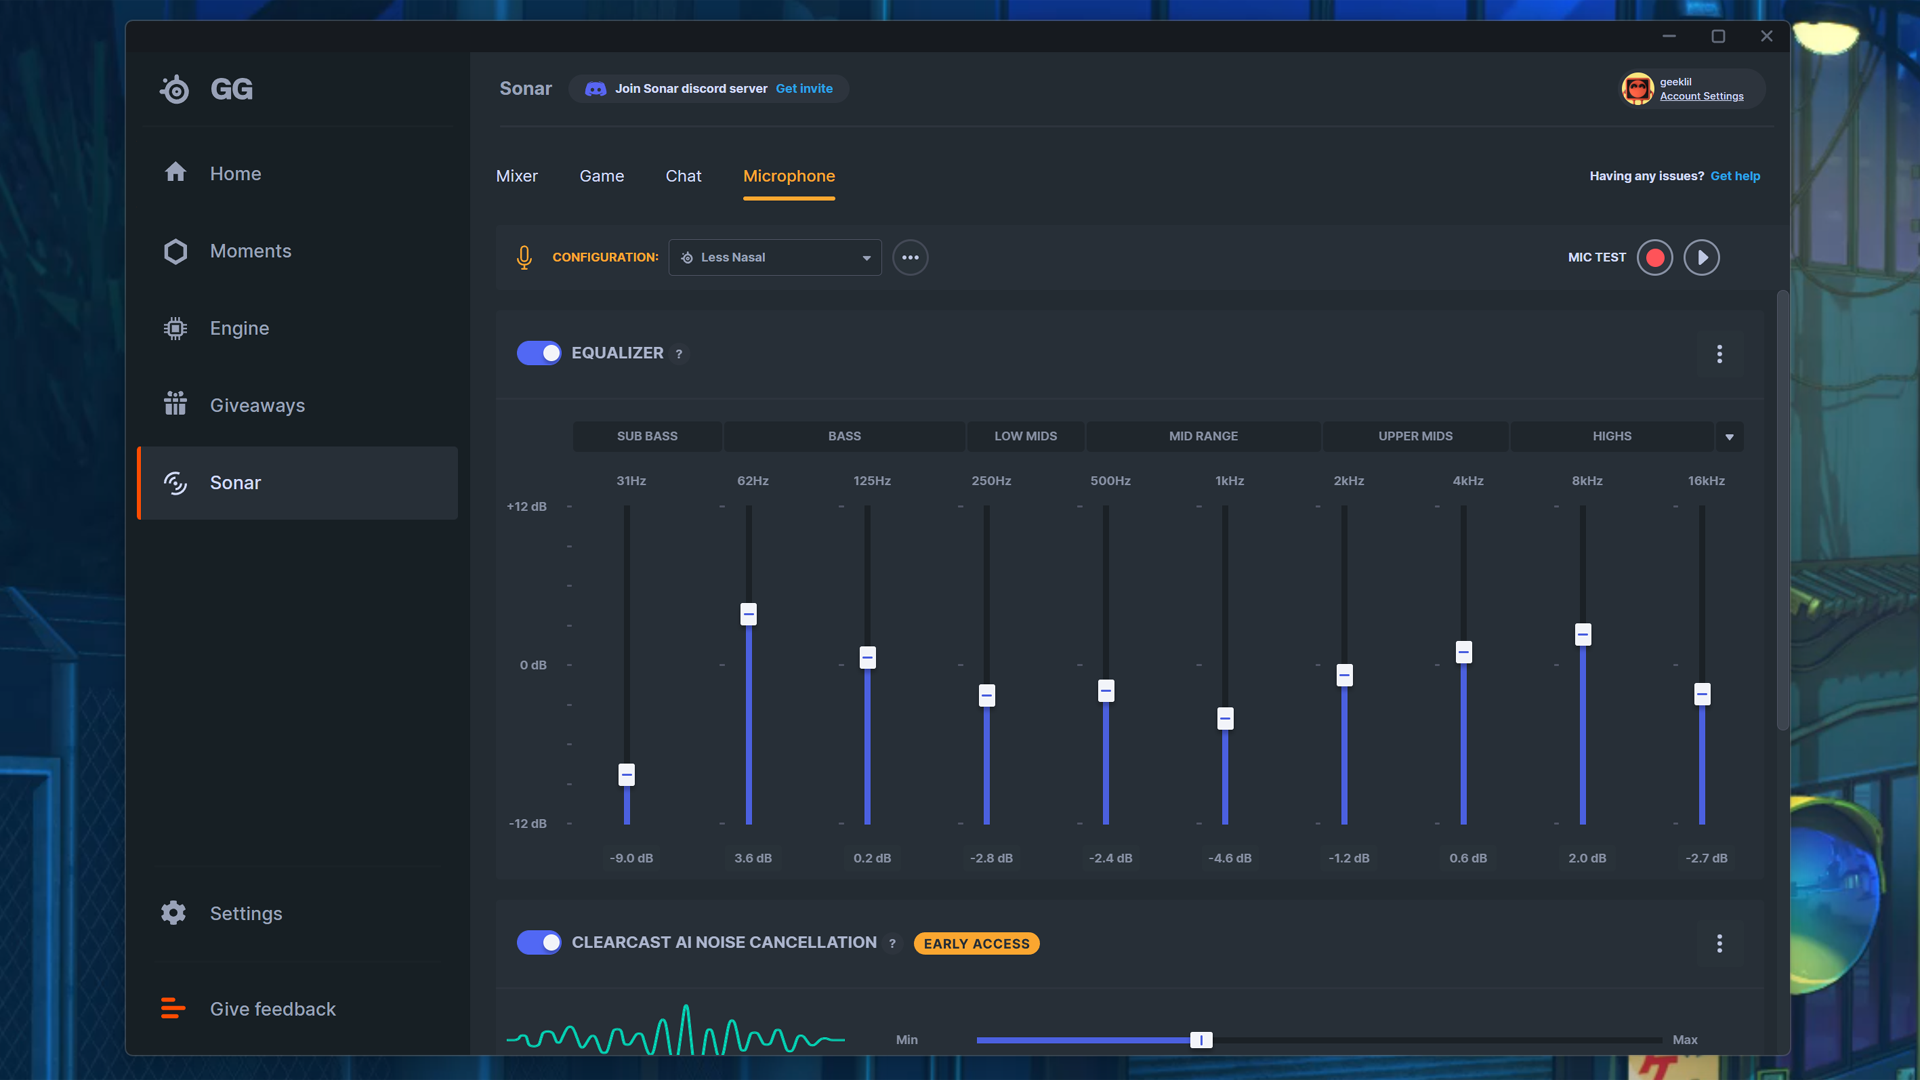
Task: Click the Discord logo icon
Action: [x=595, y=89]
